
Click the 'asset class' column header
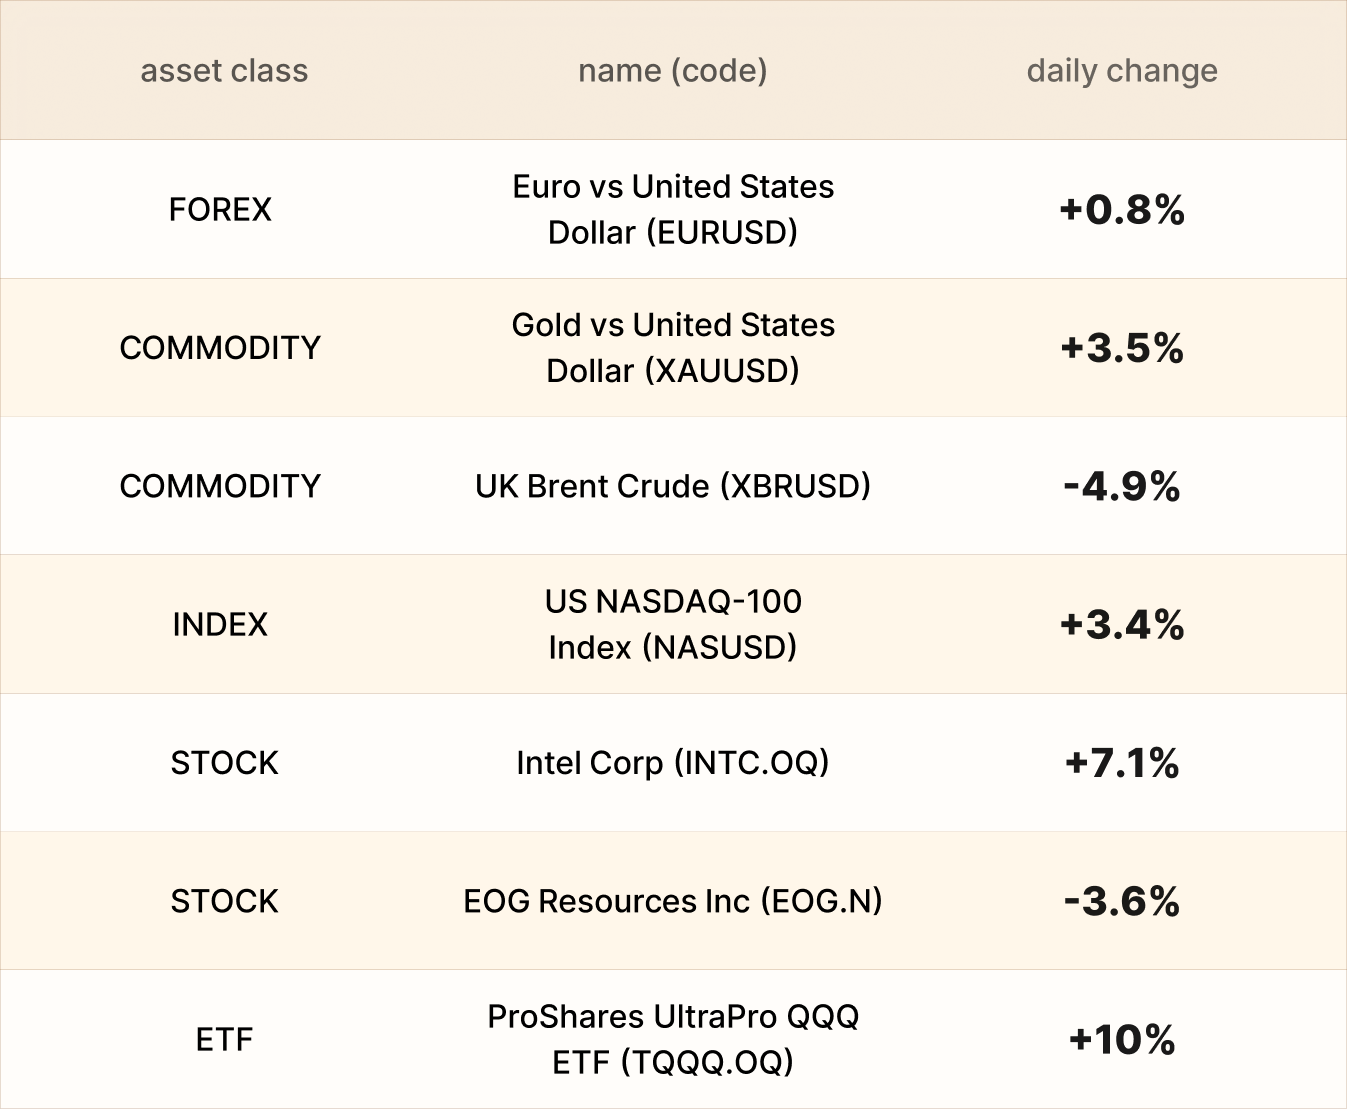tap(224, 71)
